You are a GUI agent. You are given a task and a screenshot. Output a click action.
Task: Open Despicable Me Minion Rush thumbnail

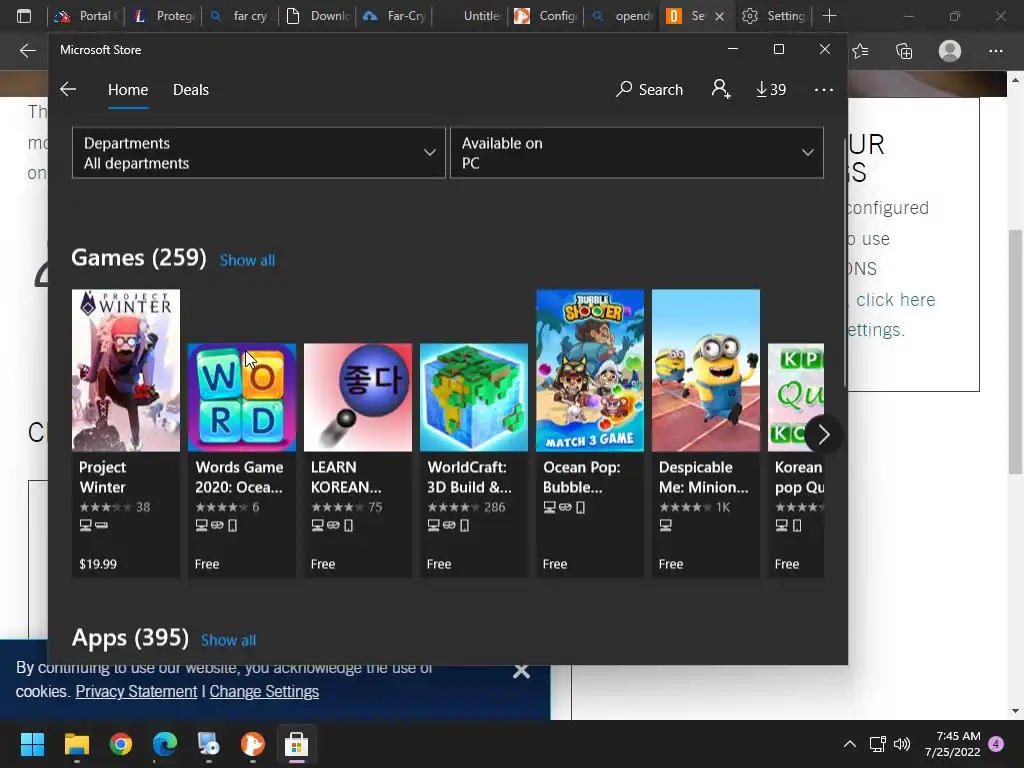(x=706, y=370)
